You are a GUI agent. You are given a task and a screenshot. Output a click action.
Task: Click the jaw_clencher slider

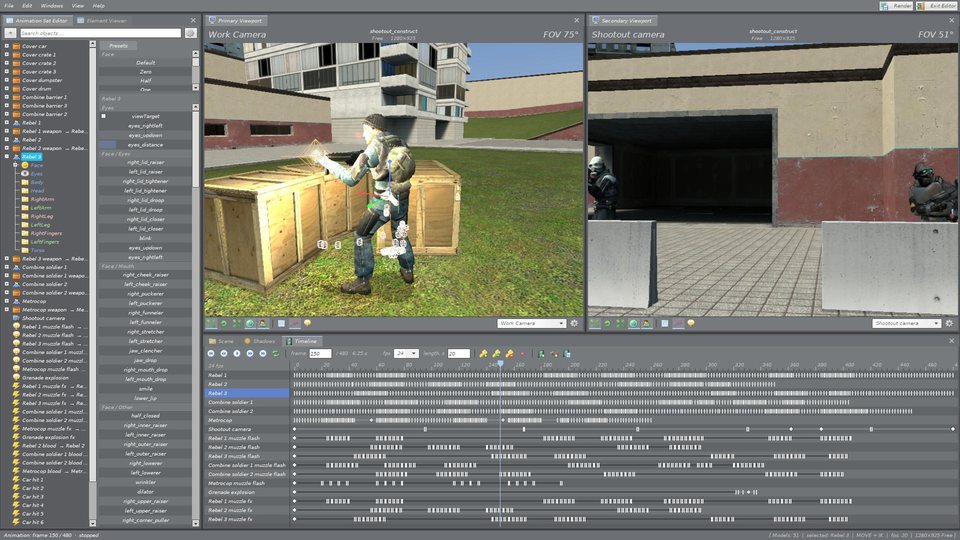coord(145,351)
